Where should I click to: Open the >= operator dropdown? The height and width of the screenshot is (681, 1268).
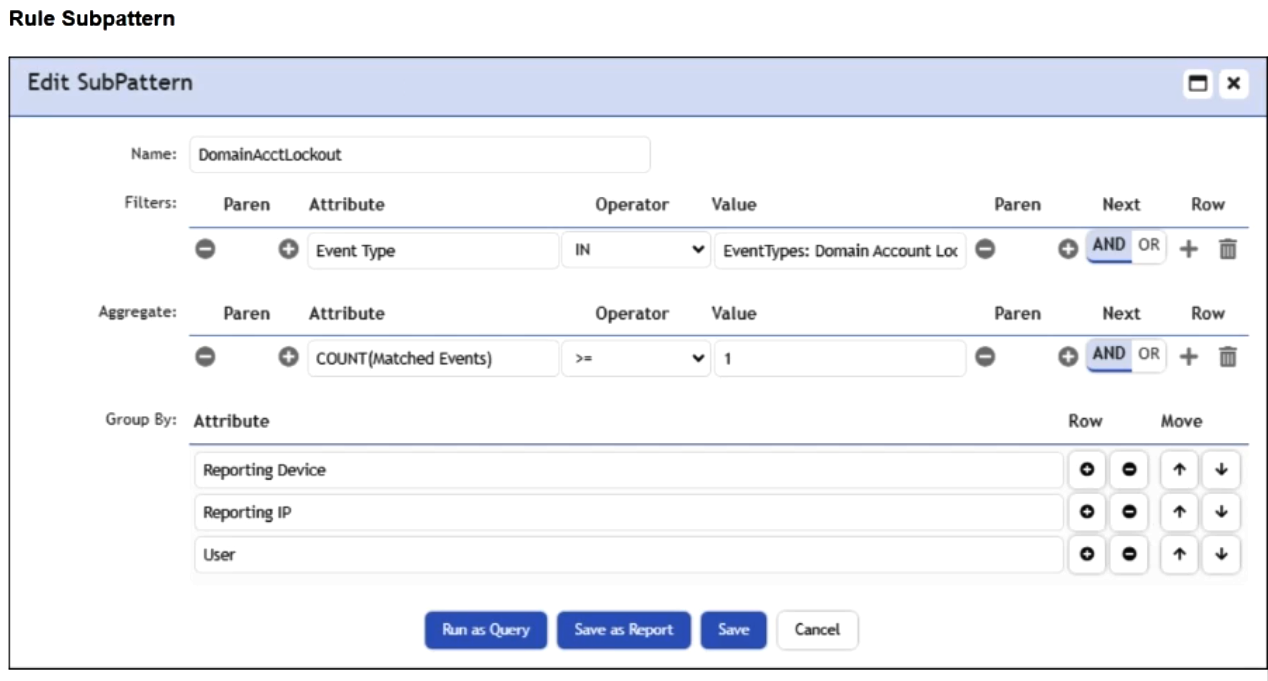point(636,357)
